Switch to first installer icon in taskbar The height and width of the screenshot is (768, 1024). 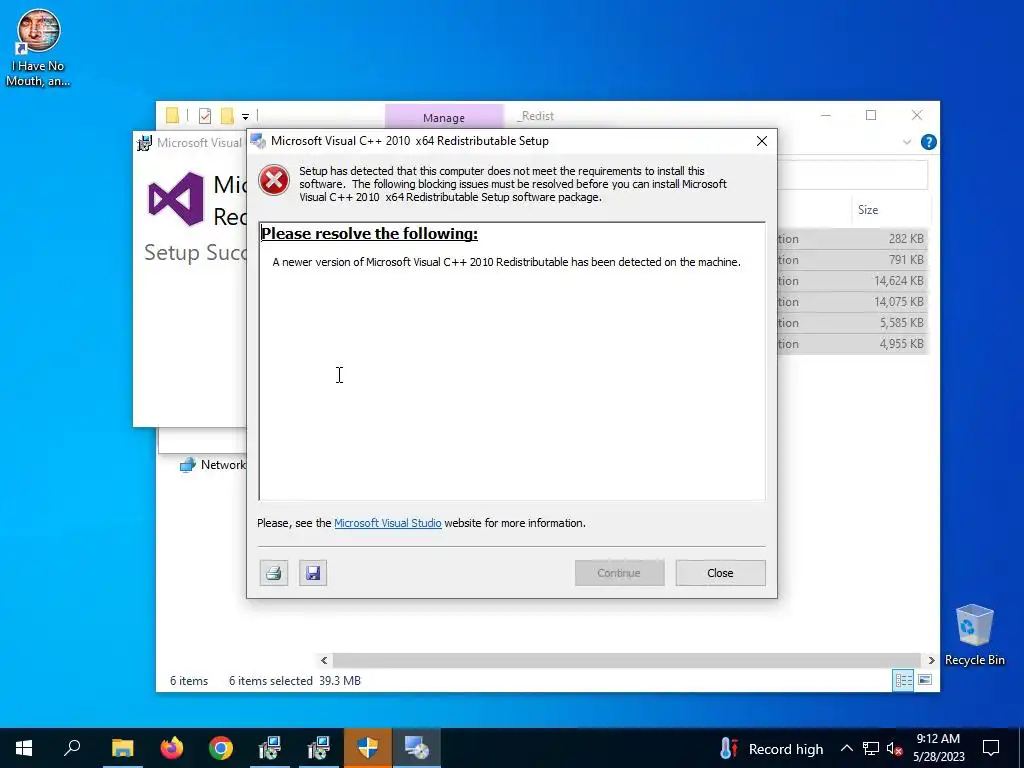[x=269, y=748]
